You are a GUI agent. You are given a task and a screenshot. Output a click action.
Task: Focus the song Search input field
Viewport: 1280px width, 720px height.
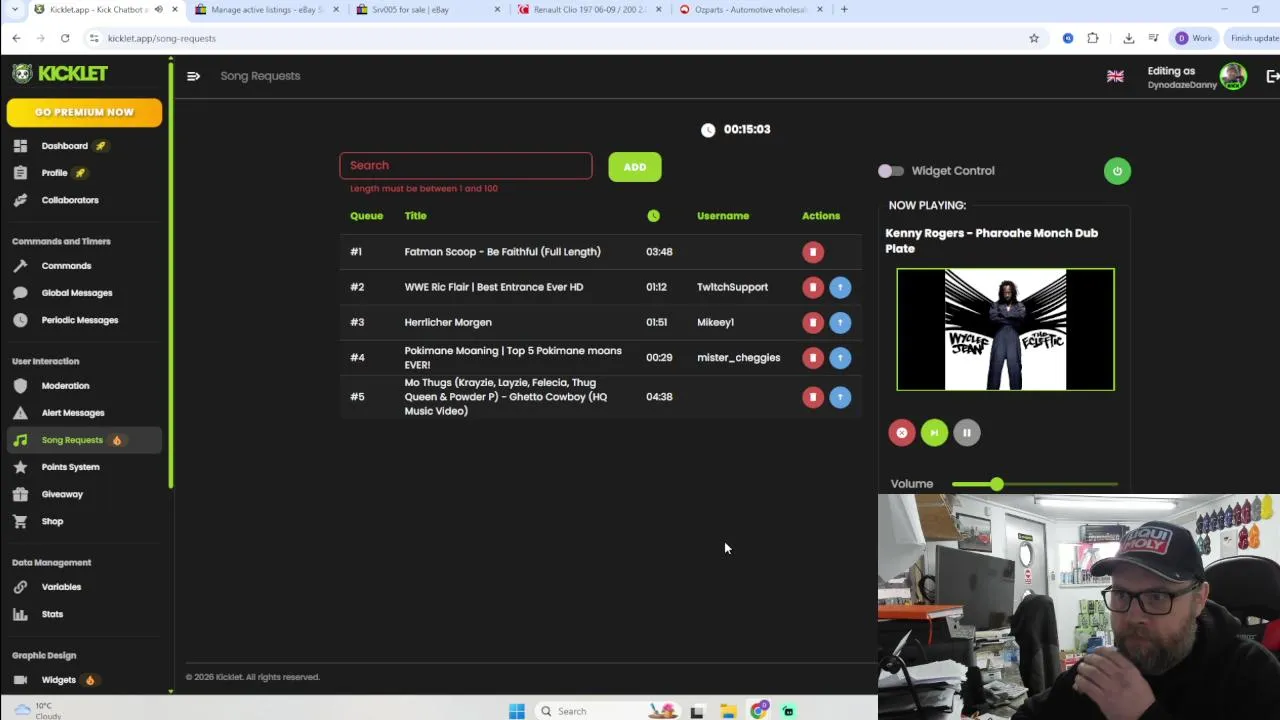click(x=466, y=166)
